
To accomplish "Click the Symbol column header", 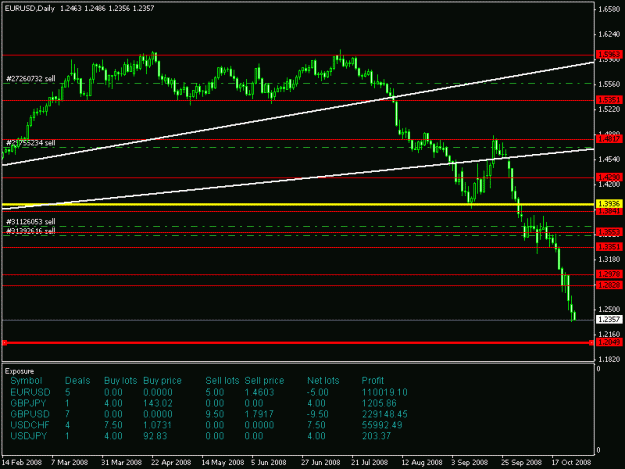I will pos(26,381).
